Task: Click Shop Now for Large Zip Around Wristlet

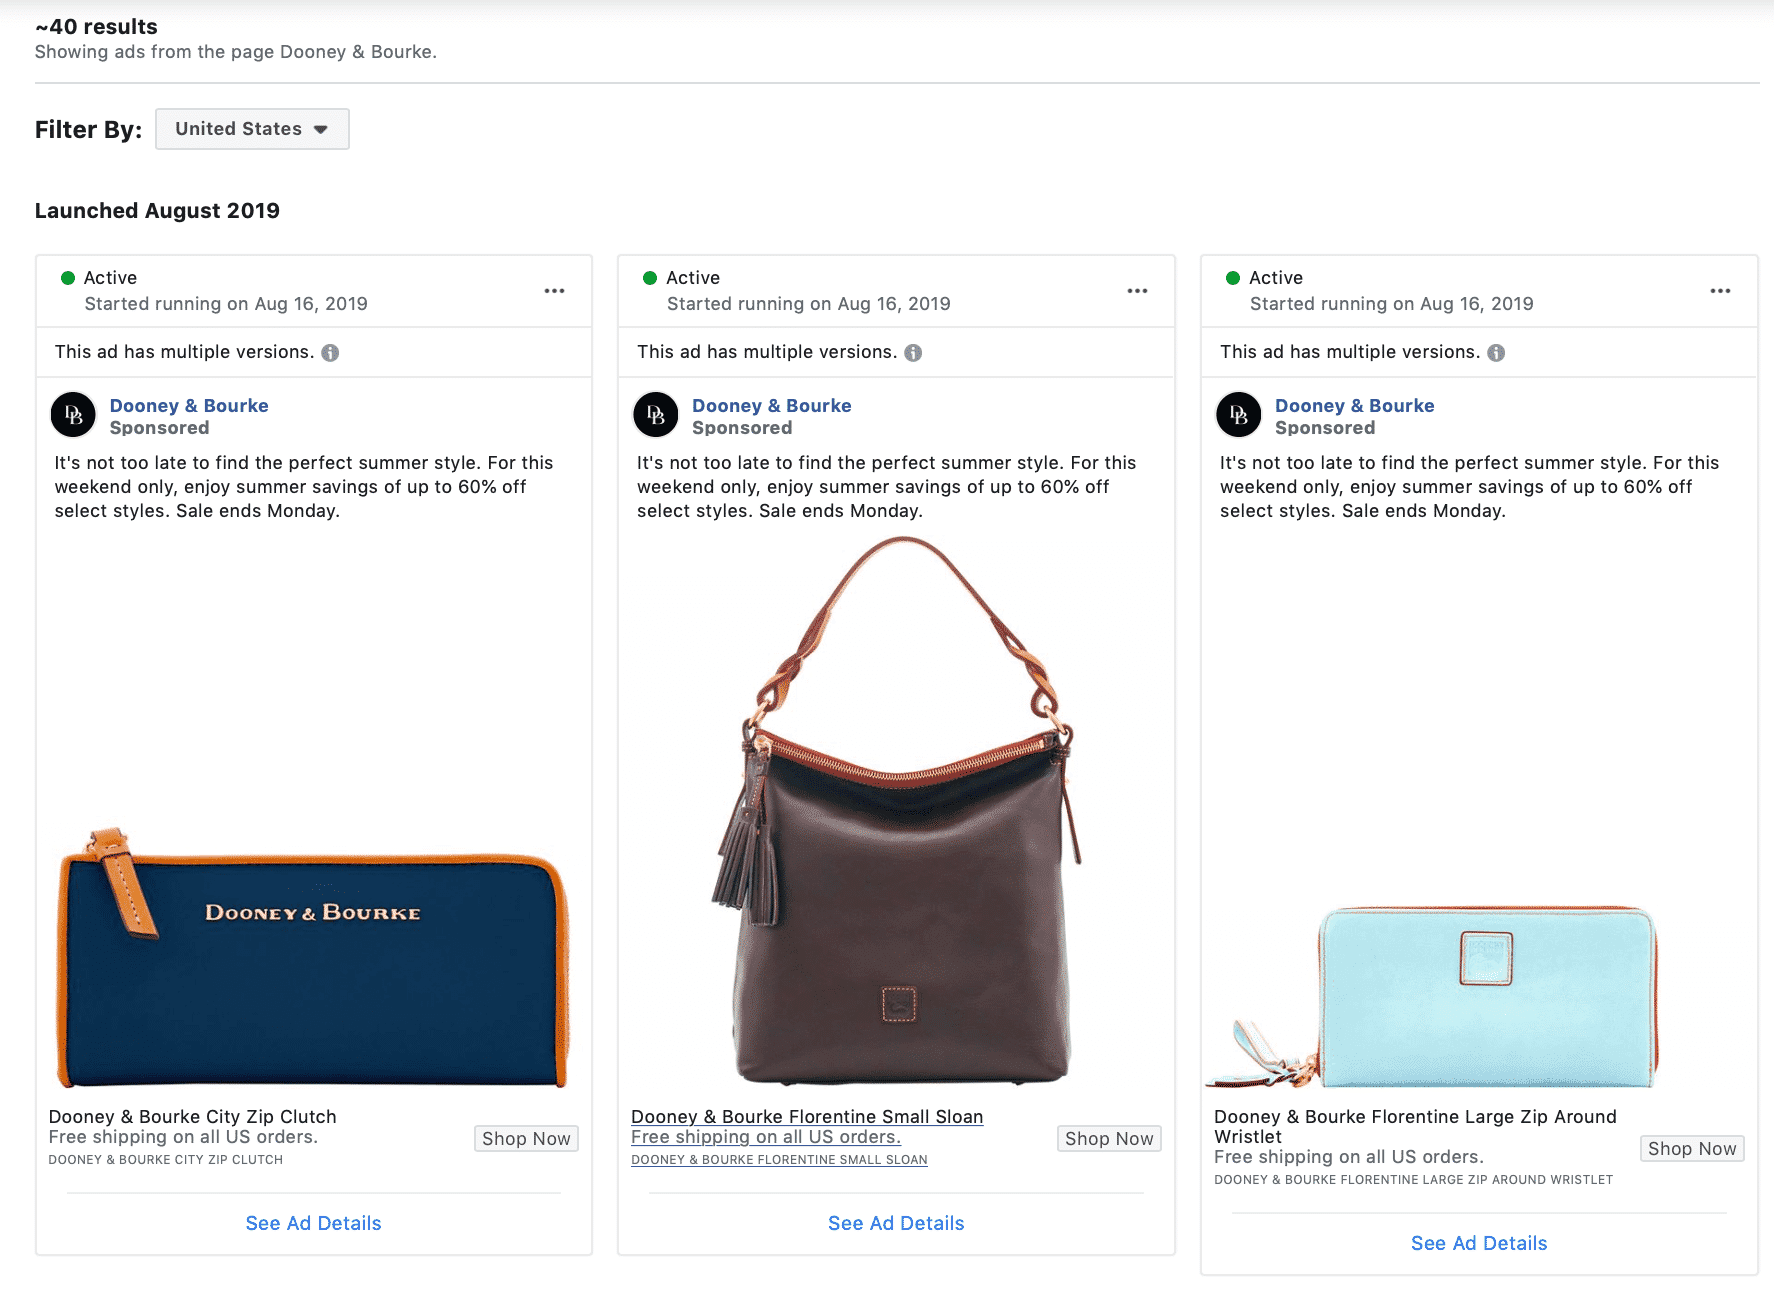Action: pos(1692,1149)
